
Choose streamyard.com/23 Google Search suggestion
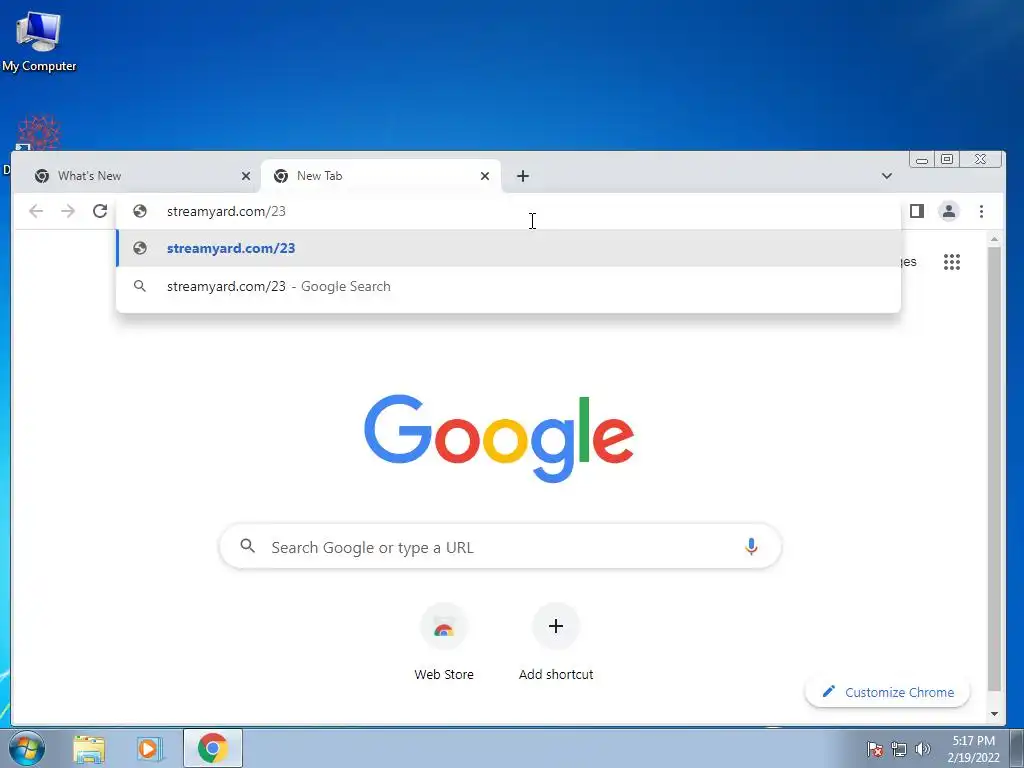point(508,286)
